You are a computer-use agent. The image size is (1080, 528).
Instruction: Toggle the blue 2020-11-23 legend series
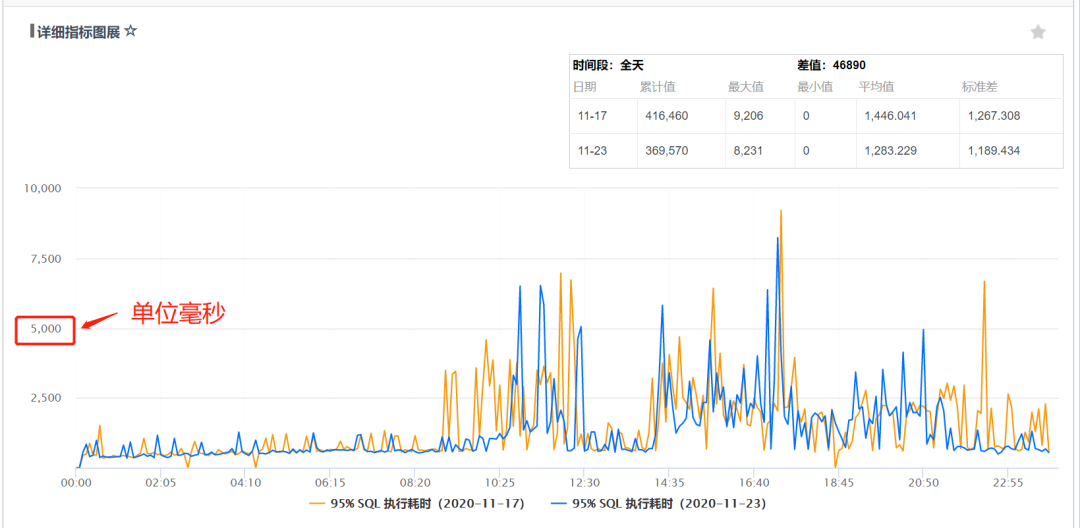[659, 504]
